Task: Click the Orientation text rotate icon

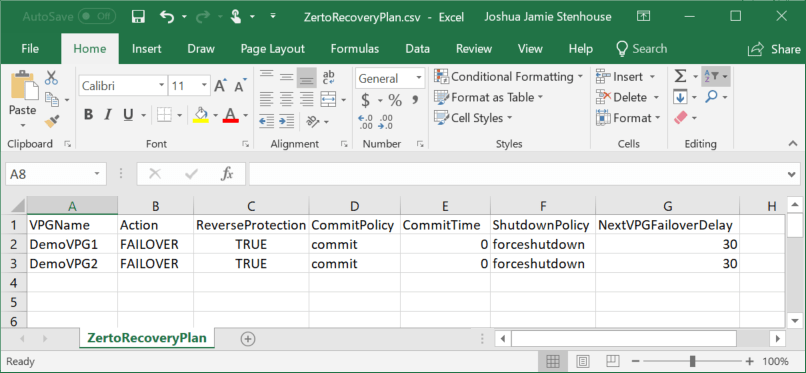Action: point(313,121)
